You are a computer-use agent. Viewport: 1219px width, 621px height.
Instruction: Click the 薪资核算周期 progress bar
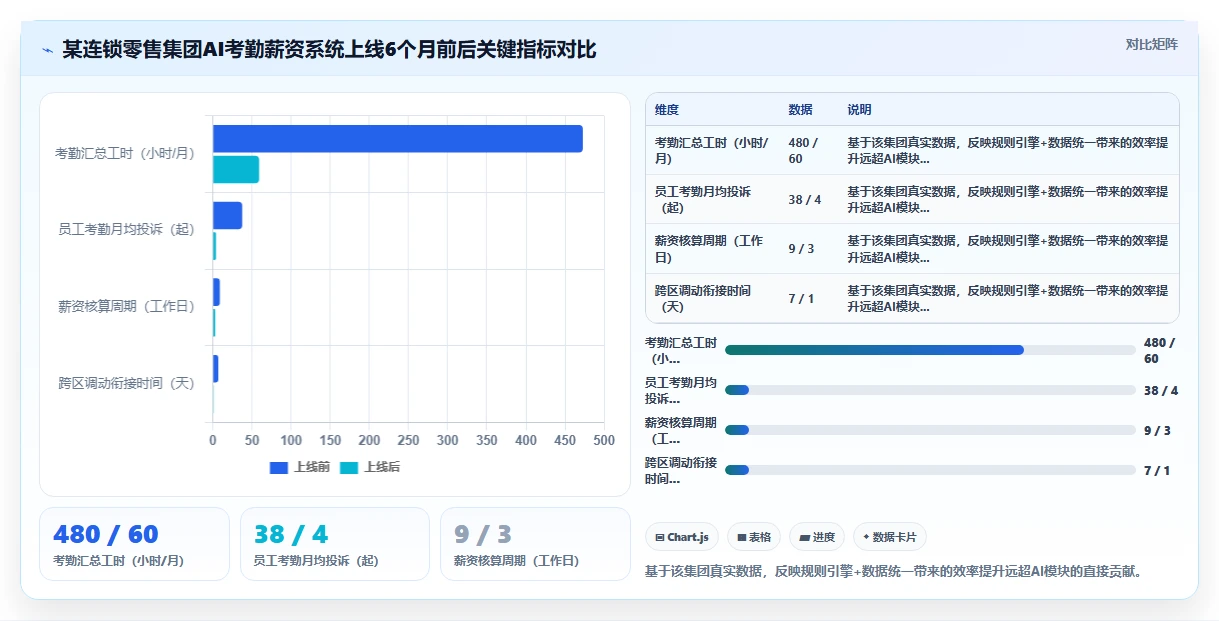tap(930, 430)
